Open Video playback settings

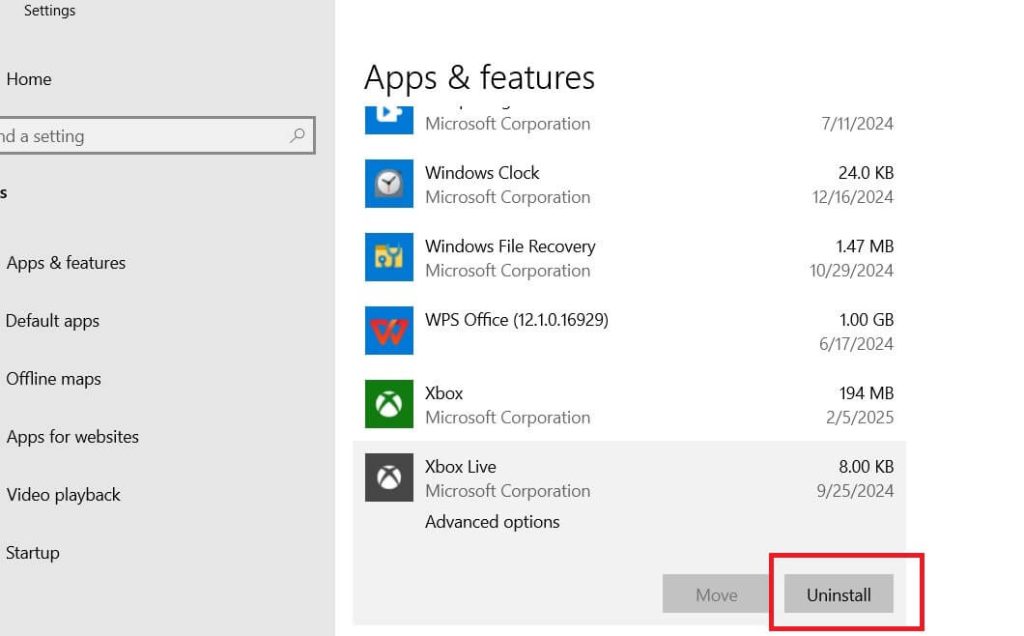pos(63,494)
